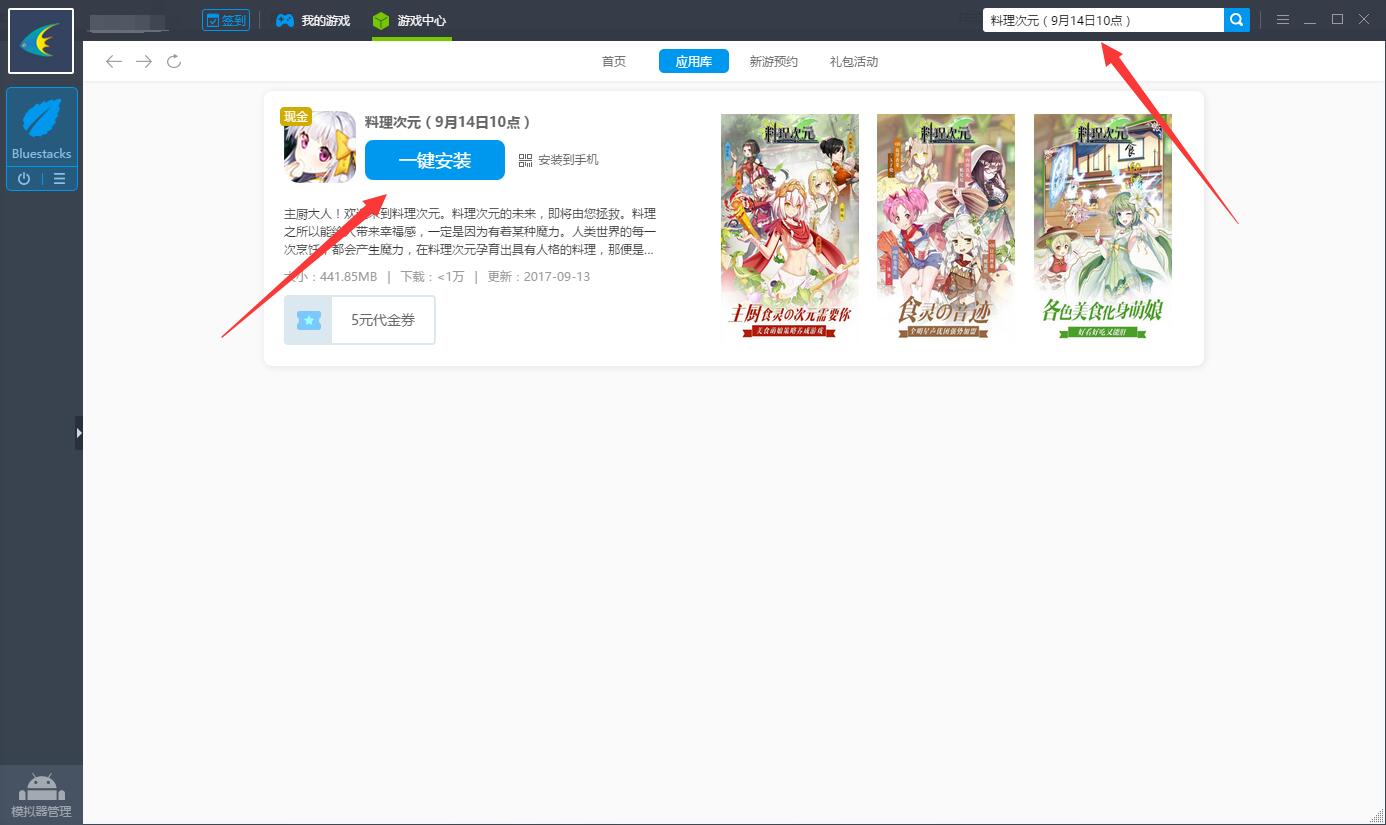1386x825 pixels.
Task: Select the 应用库 tab
Action: click(x=694, y=62)
